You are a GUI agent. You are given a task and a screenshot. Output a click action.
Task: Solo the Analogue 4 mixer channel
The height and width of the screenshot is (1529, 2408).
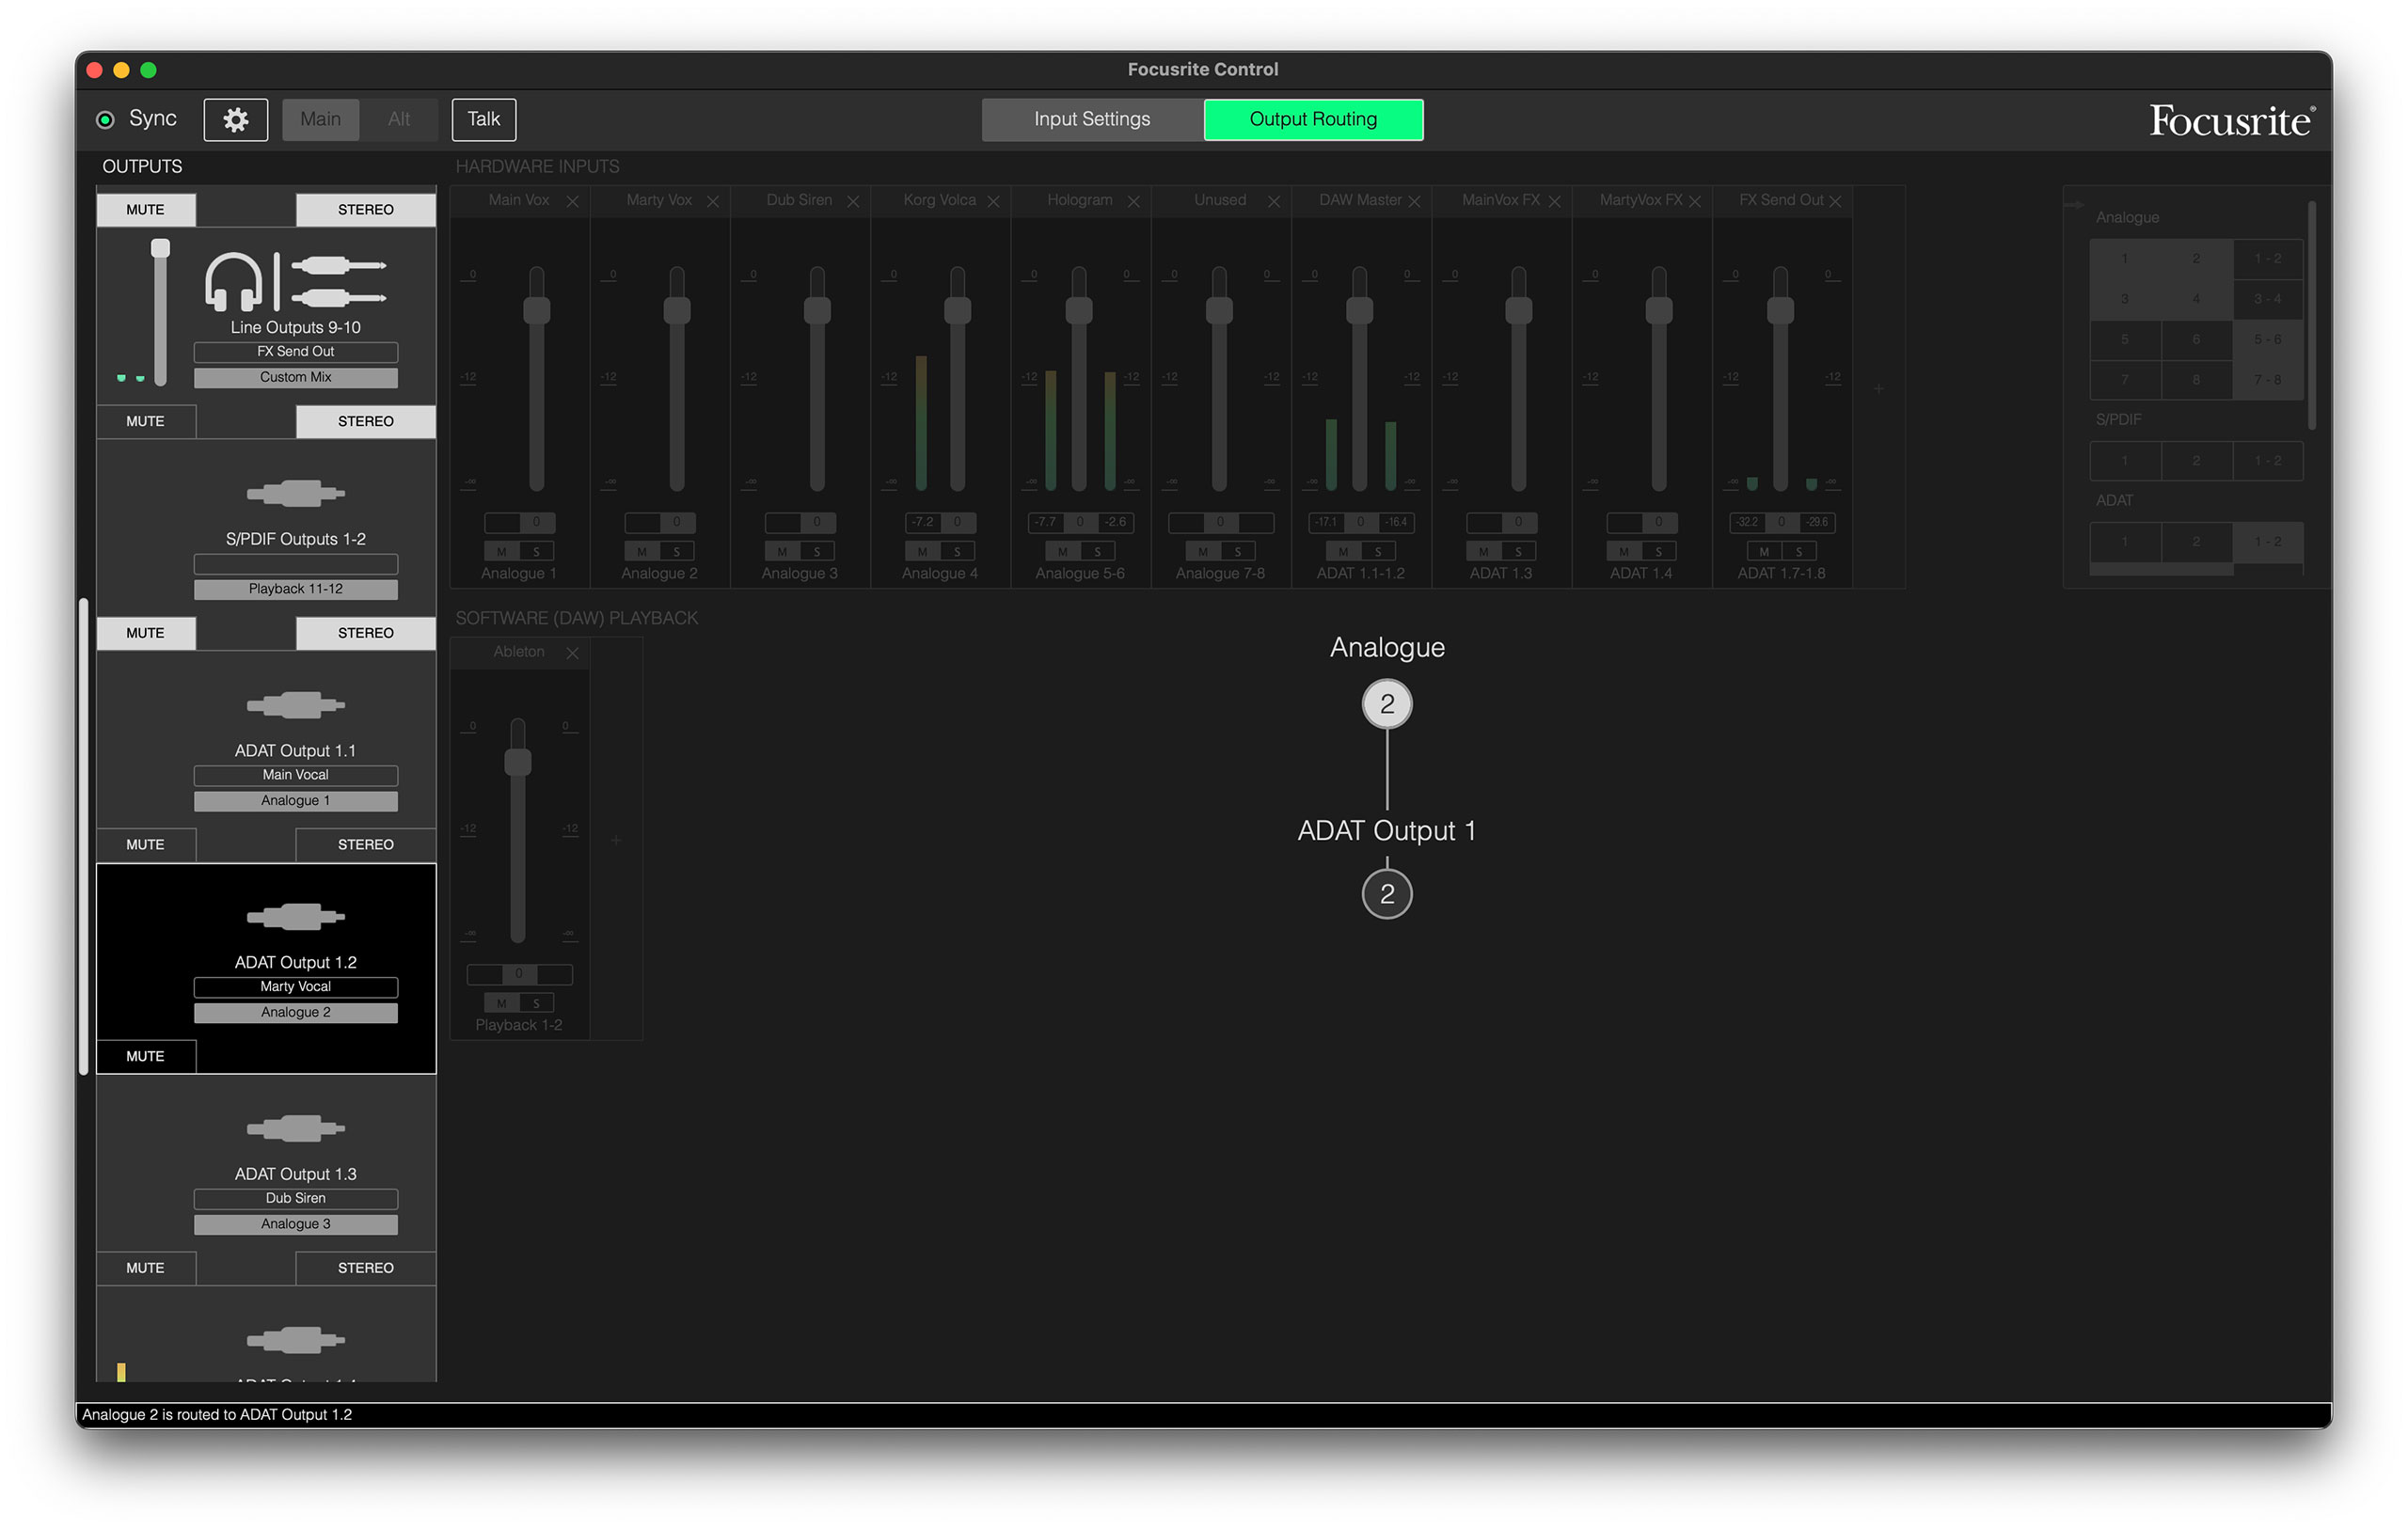[957, 551]
